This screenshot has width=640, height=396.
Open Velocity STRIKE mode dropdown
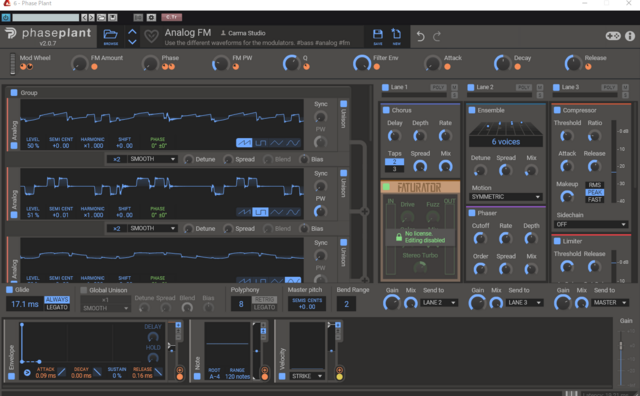coord(307,376)
